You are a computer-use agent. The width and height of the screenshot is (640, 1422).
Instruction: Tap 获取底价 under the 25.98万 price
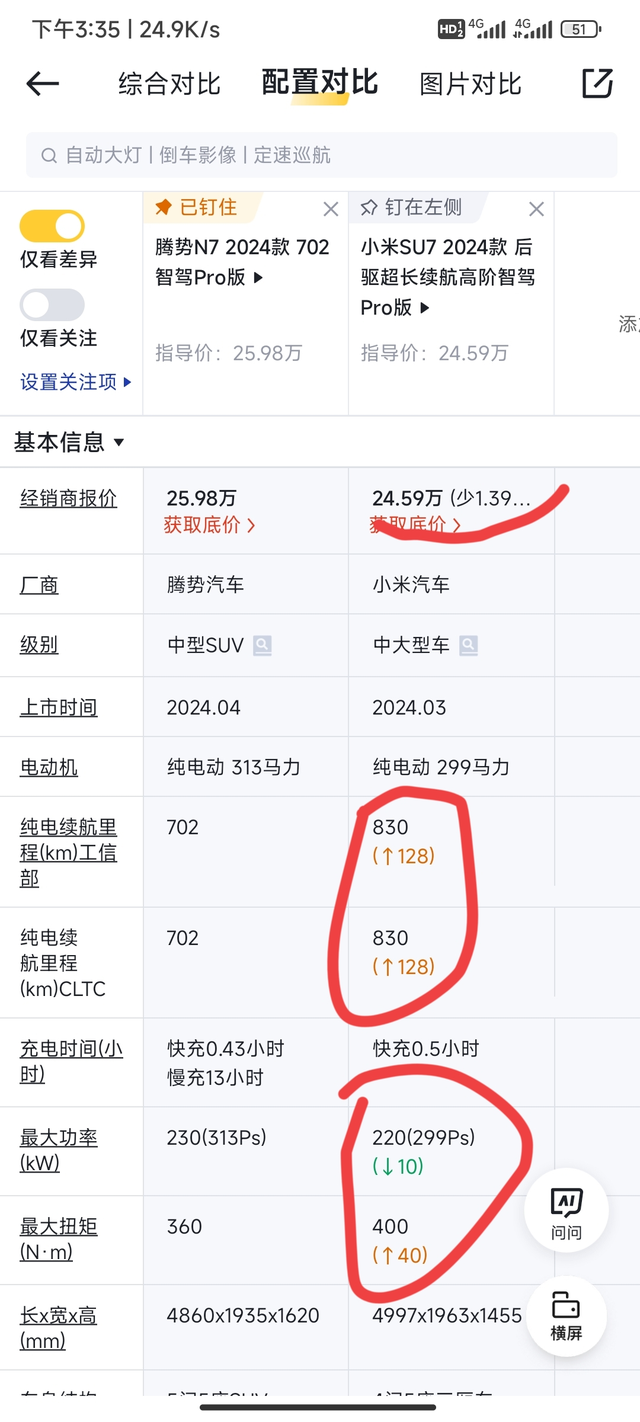pos(210,524)
